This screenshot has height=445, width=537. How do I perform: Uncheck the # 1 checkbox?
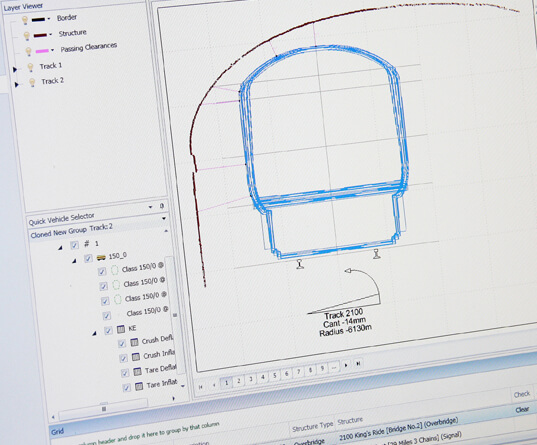(74, 245)
